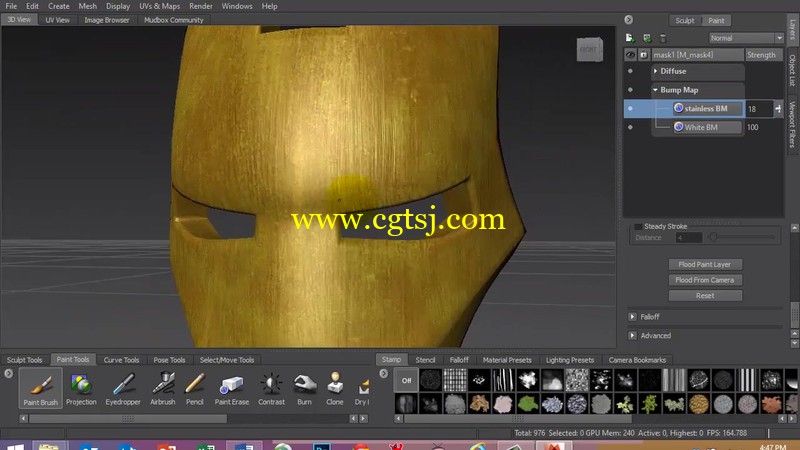The image size is (800, 450).
Task: Select the Airbrush tool
Action: point(163,388)
